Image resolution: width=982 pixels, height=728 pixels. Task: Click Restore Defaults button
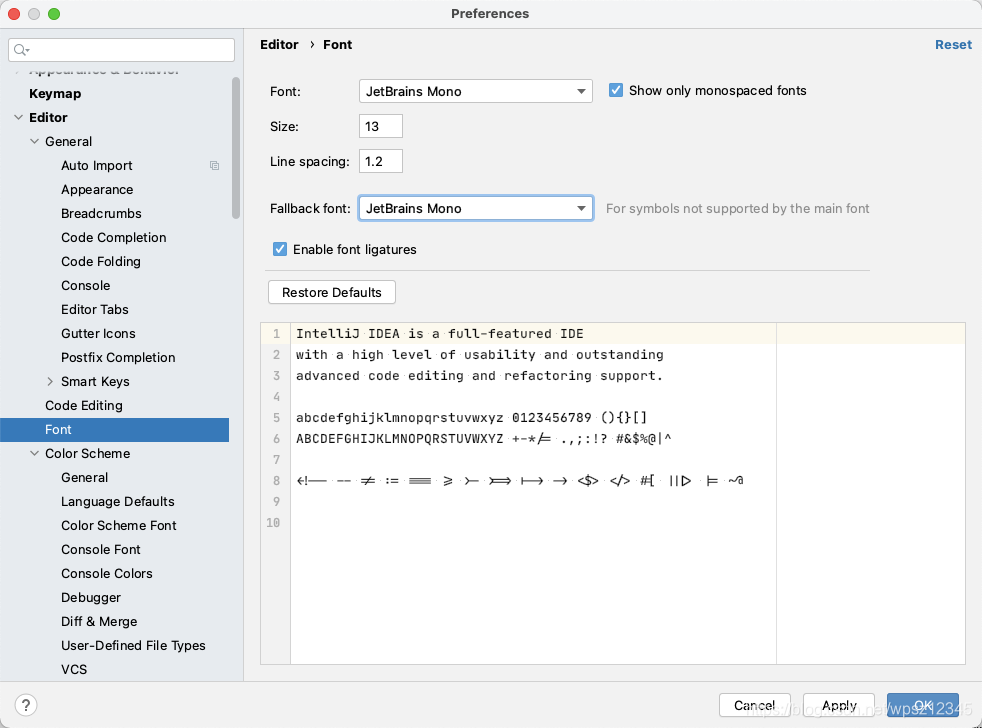click(x=332, y=293)
